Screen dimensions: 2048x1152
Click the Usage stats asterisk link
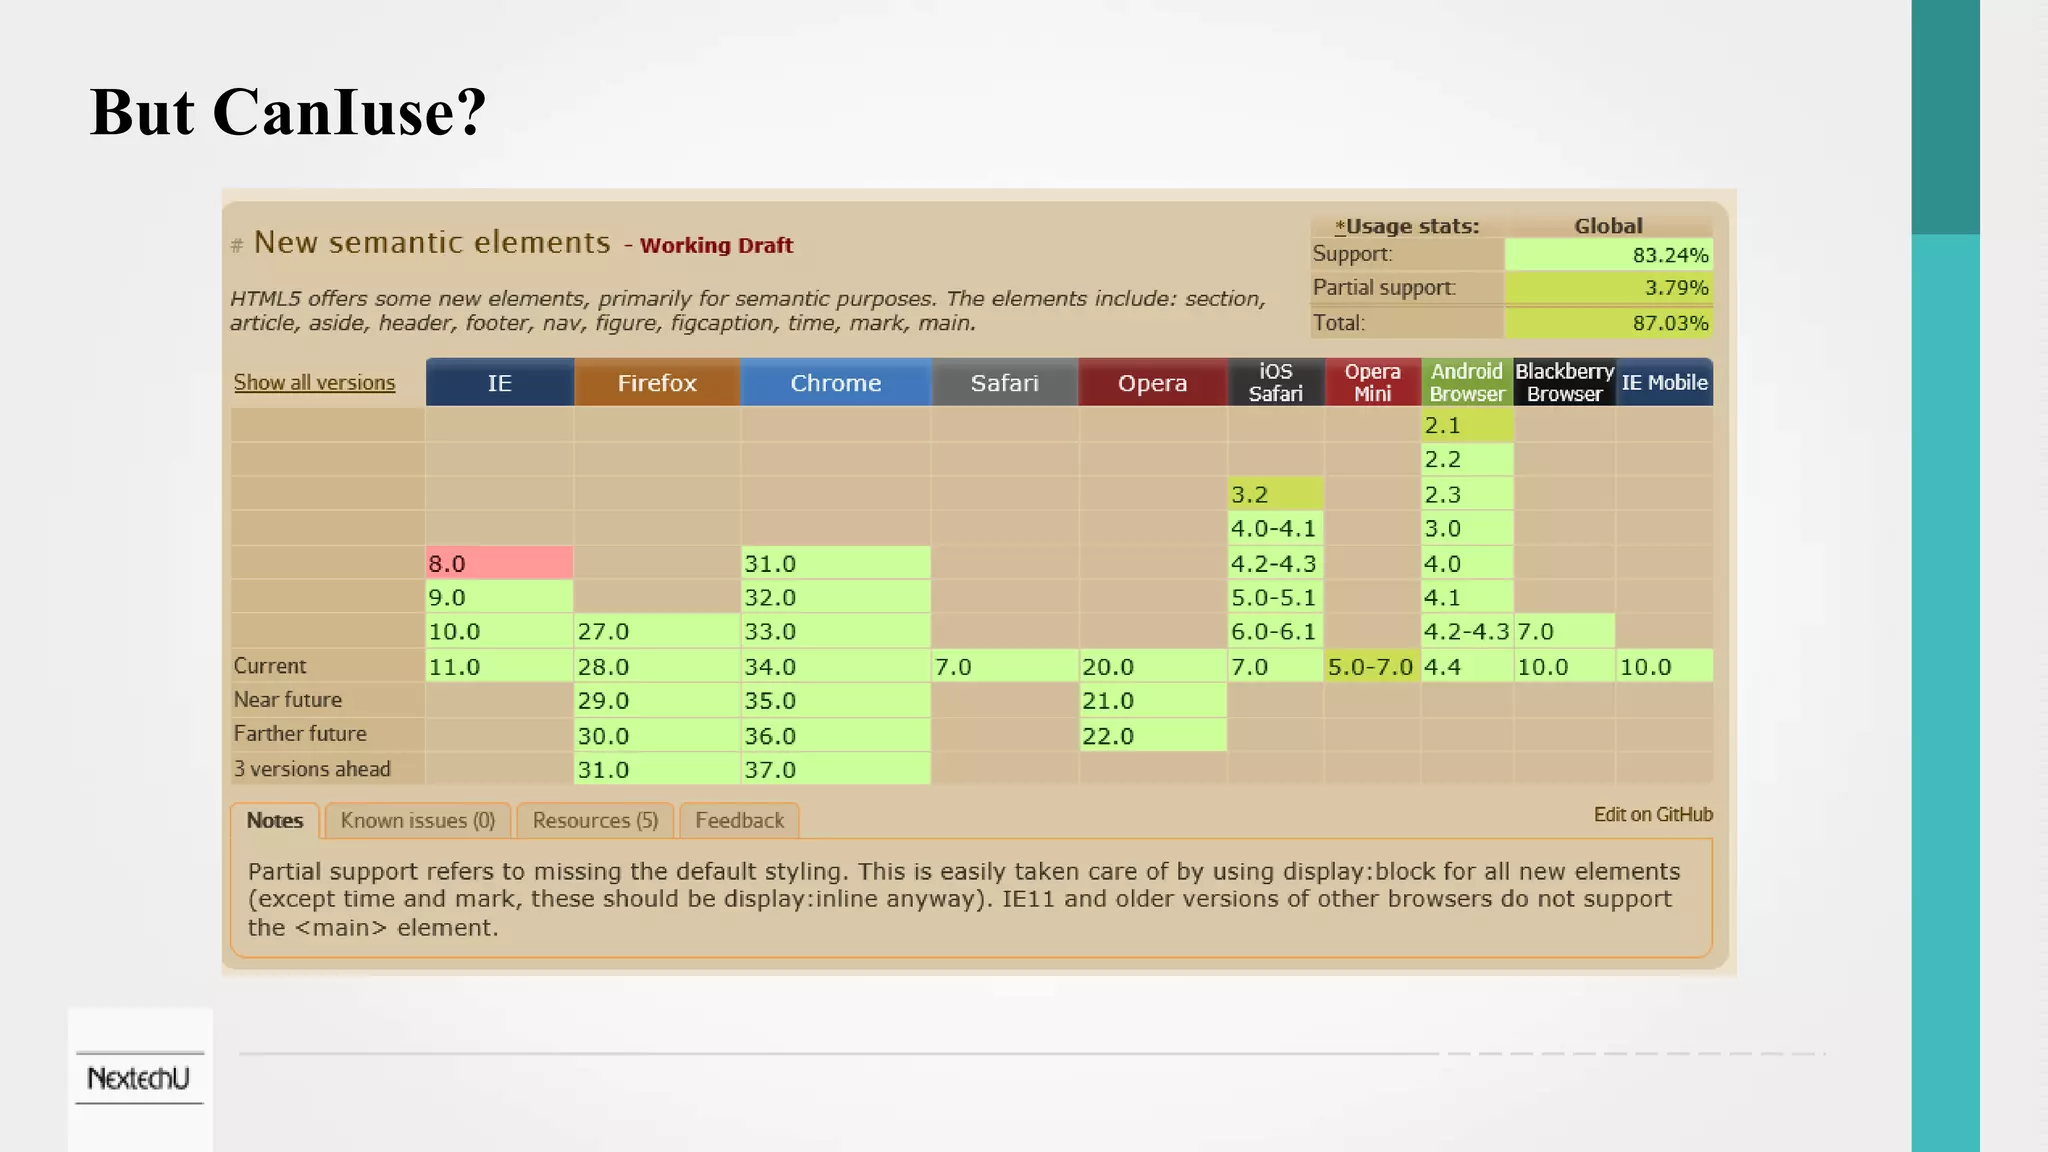[x=1340, y=227]
